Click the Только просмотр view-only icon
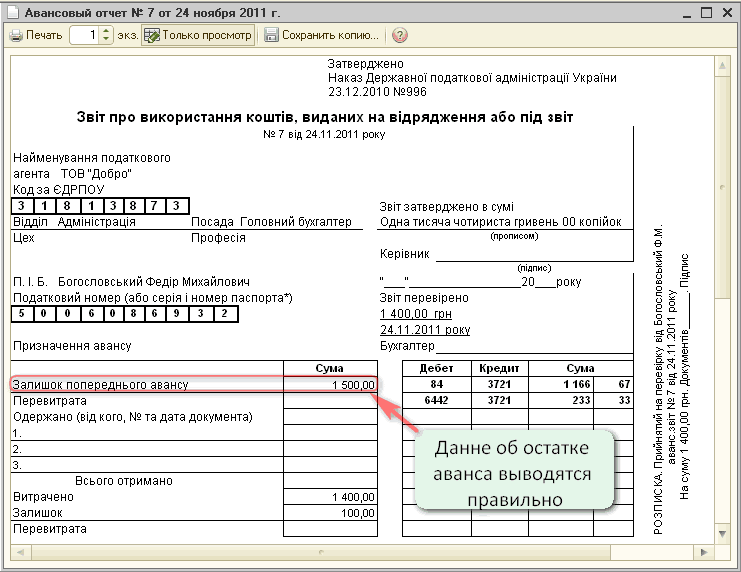Viewport: 741px width, 572px height. coord(152,35)
